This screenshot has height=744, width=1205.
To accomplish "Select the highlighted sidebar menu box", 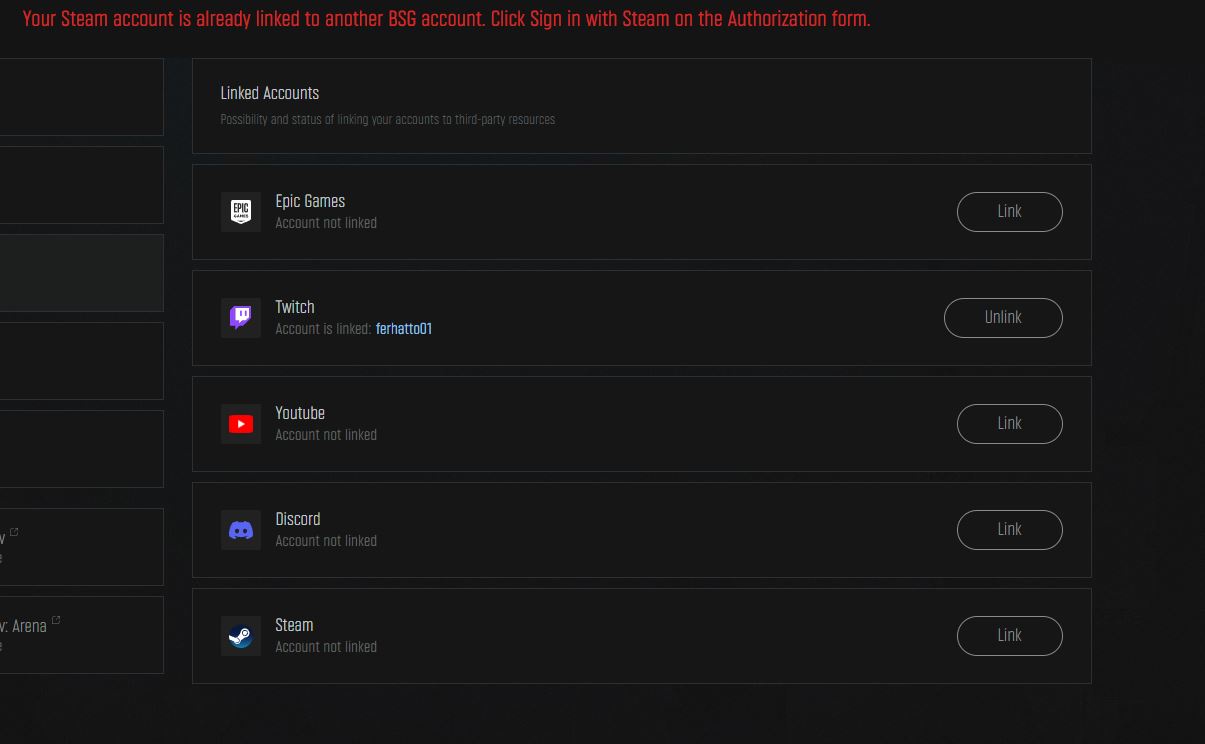I will (x=81, y=273).
